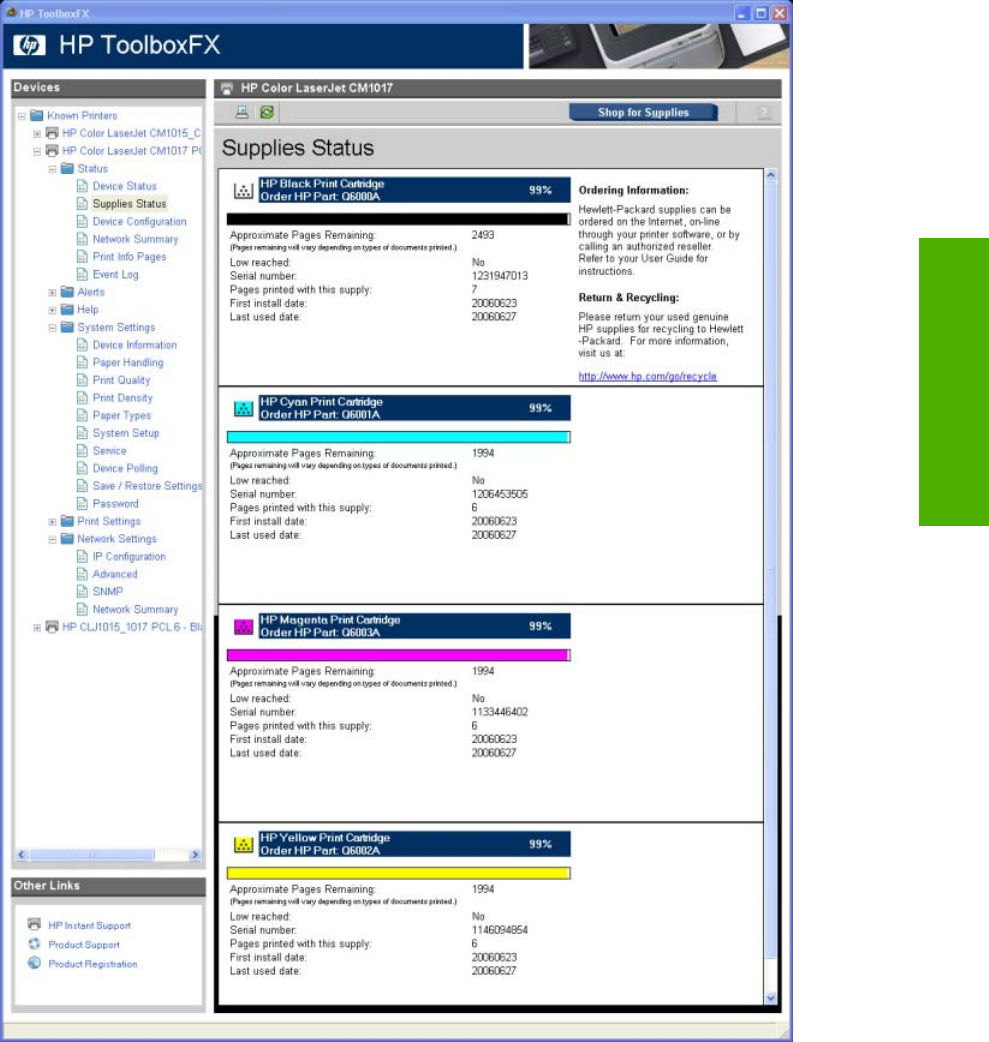The width and height of the screenshot is (989, 1042).
Task: Click the printer icon in the CM1017 title bar
Action: (227, 88)
